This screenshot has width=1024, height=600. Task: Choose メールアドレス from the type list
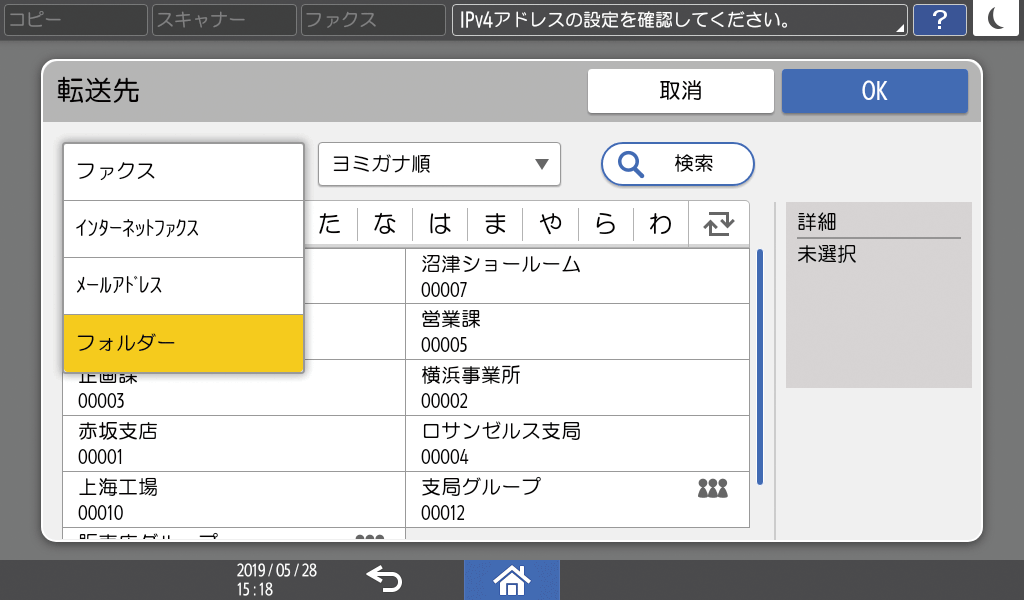[x=183, y=286]
